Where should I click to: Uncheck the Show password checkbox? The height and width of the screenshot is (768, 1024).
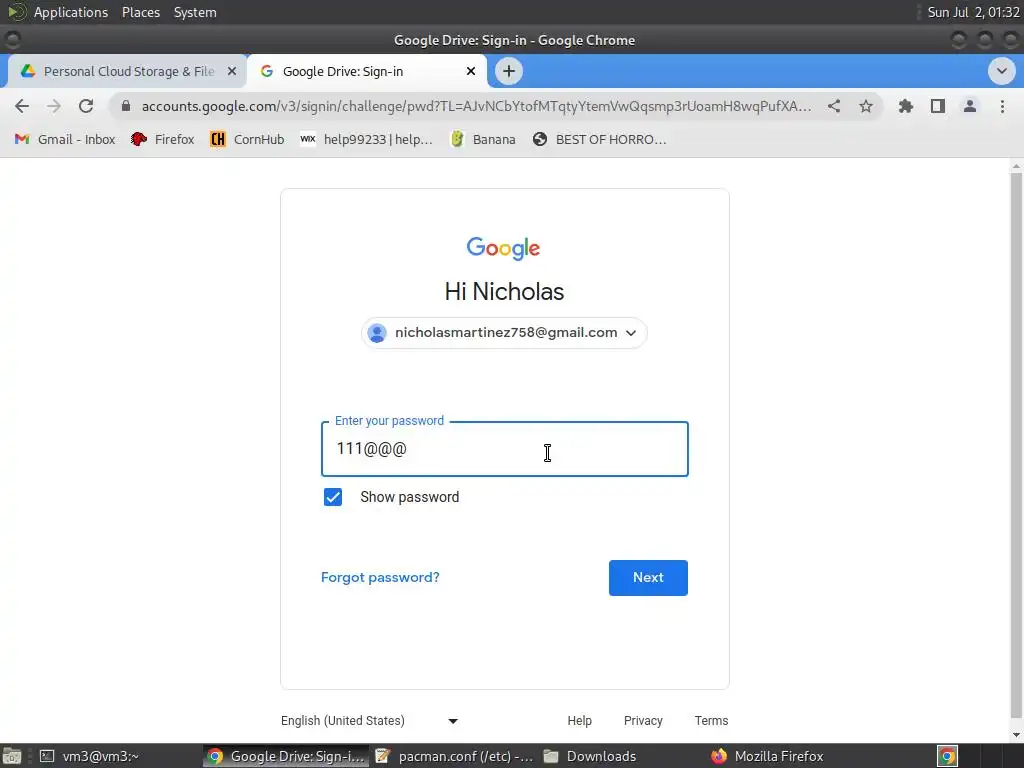(x=333, y=497)
